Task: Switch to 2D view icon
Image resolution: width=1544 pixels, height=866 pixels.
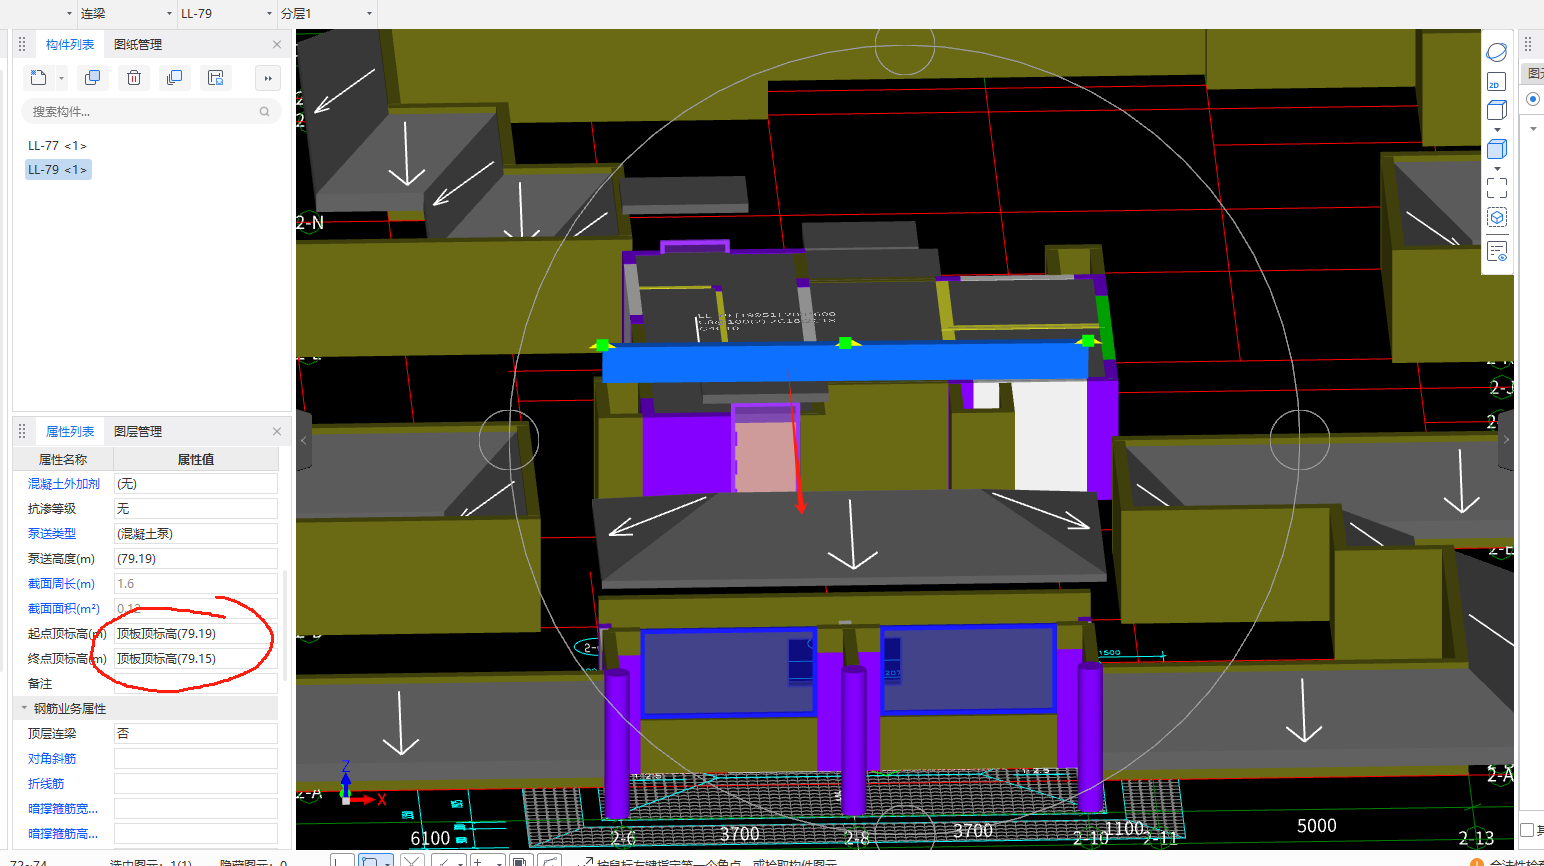Action: pyautogui.click(x=1497, y=82)
